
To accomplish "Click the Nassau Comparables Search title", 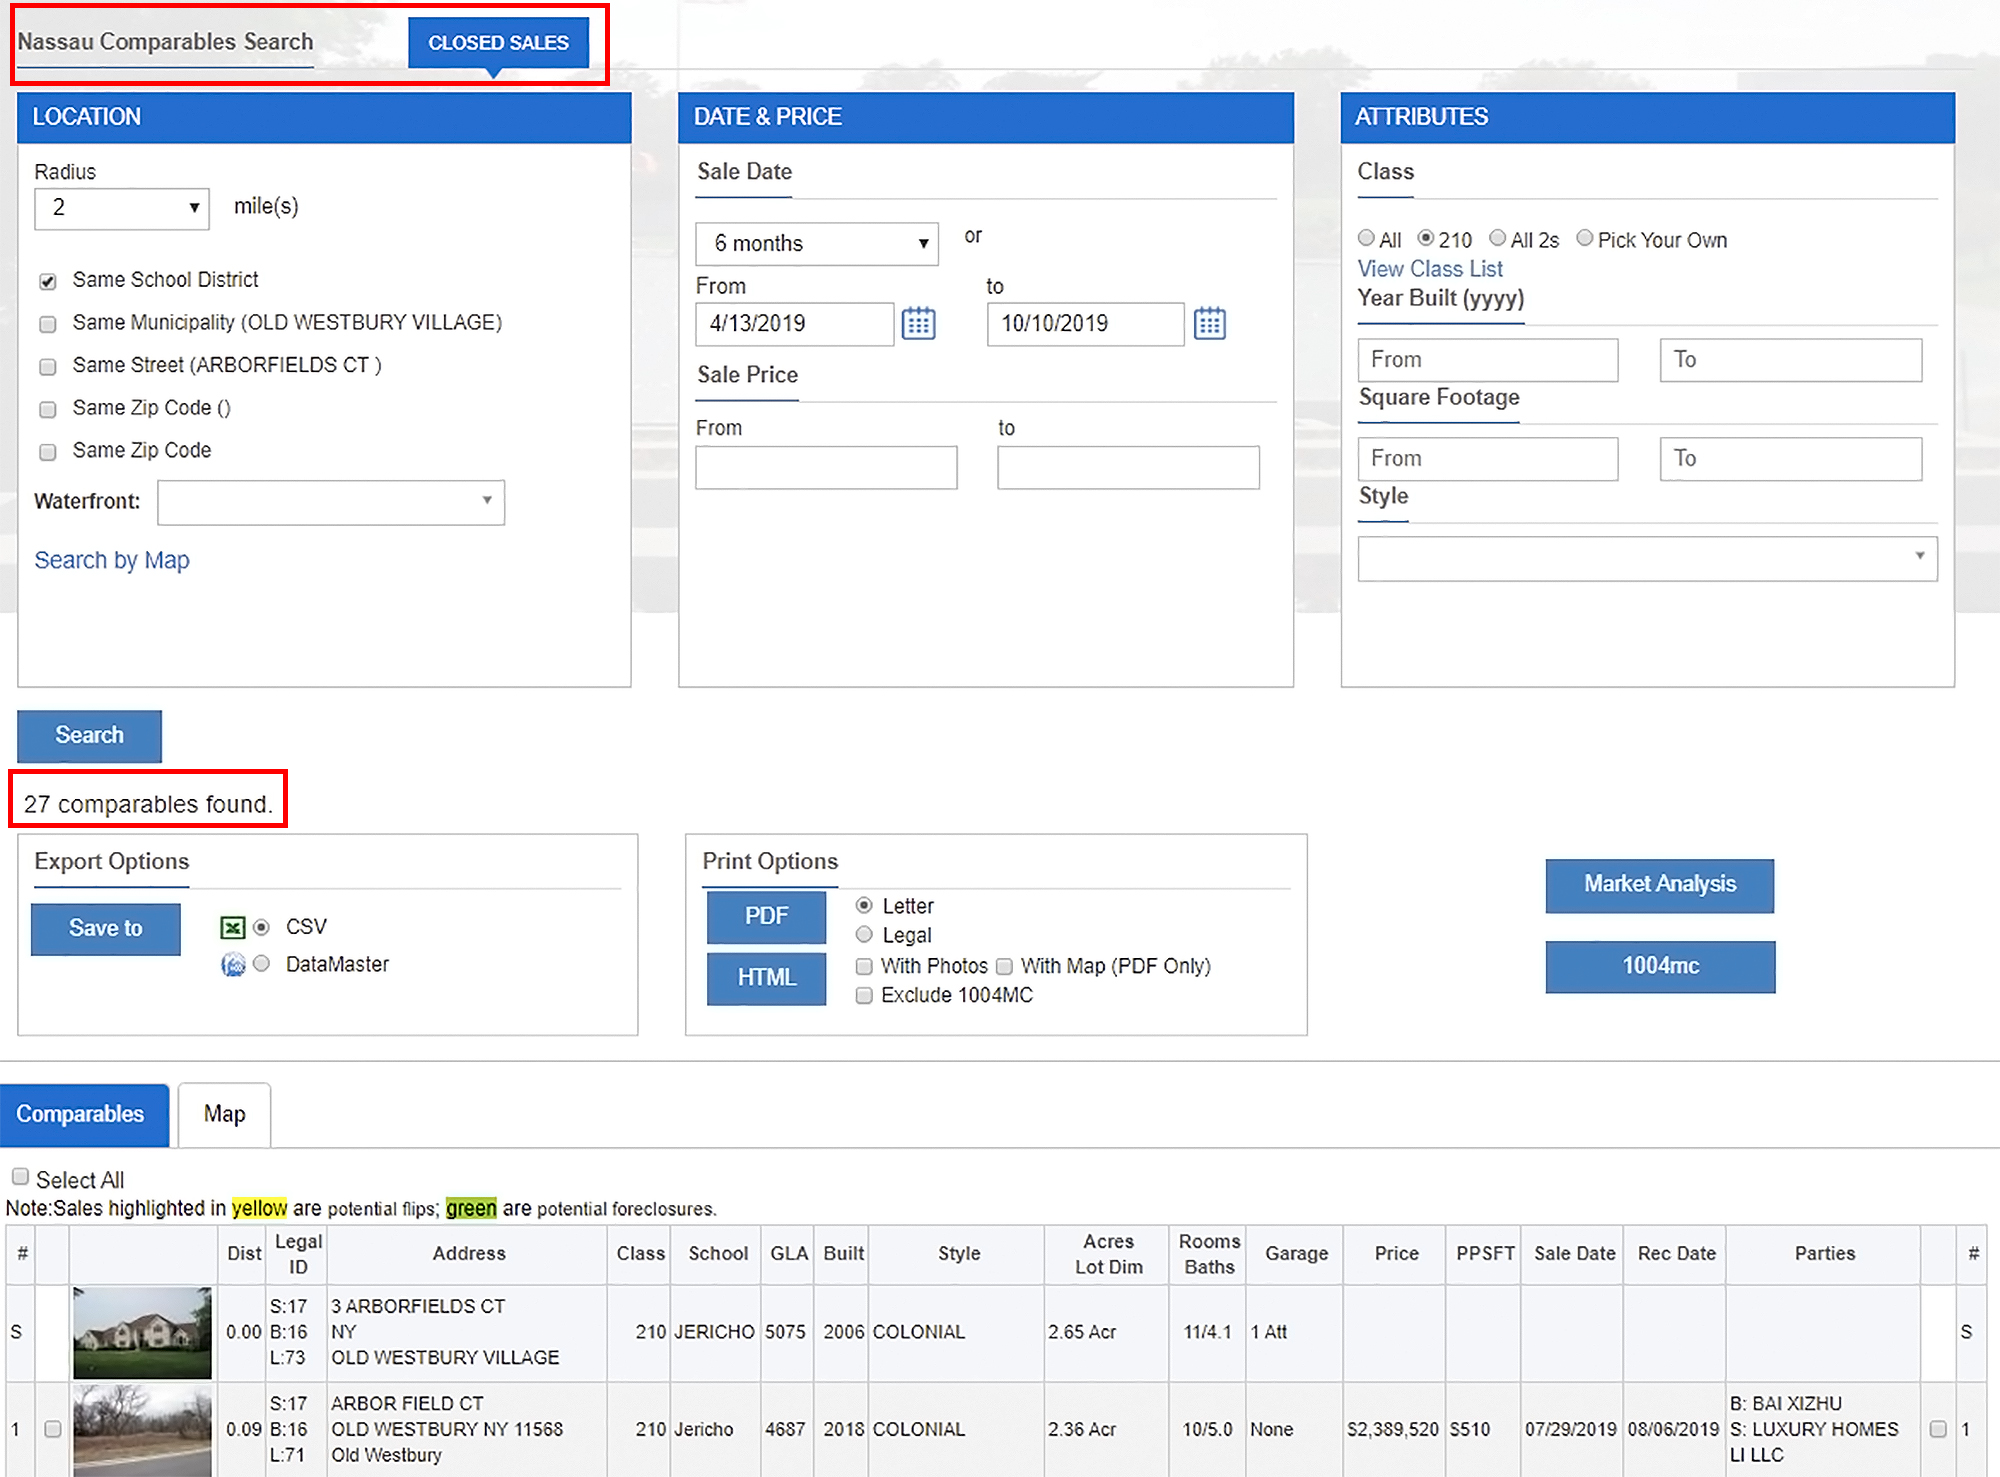I will 165,42.
